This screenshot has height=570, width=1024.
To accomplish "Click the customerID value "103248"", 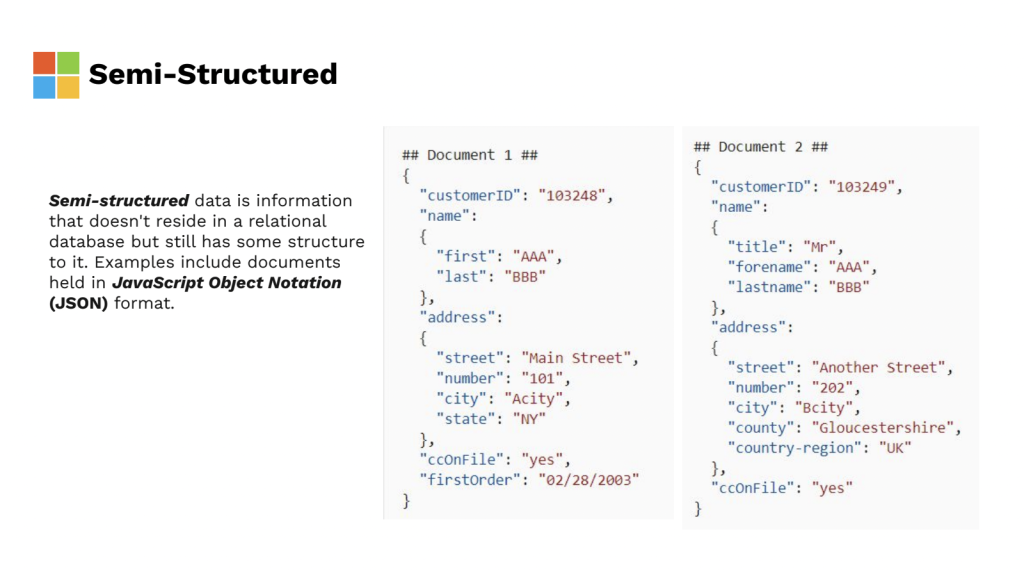I will [573, 196].
